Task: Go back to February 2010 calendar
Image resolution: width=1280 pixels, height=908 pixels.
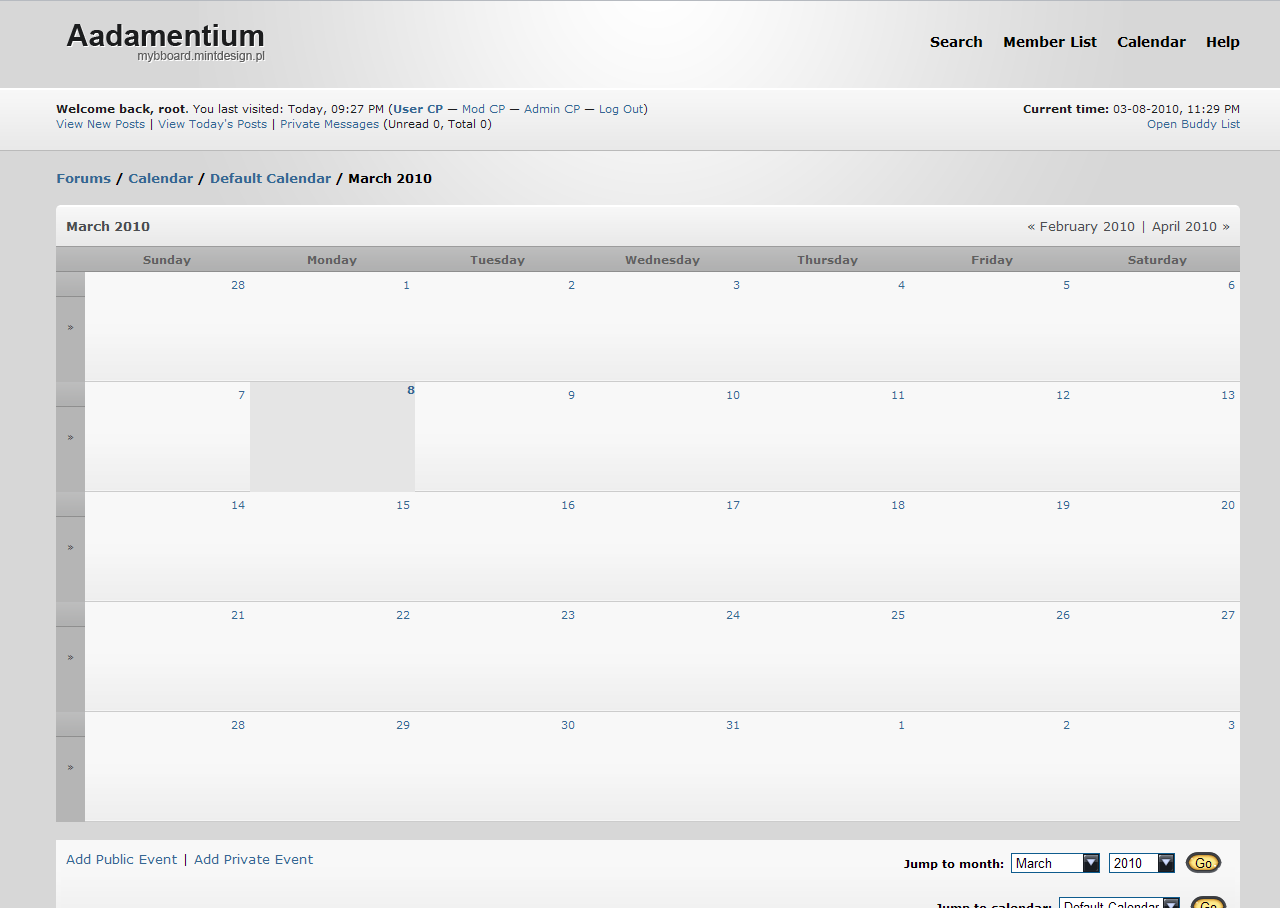Action: (x=1087, y=227)
